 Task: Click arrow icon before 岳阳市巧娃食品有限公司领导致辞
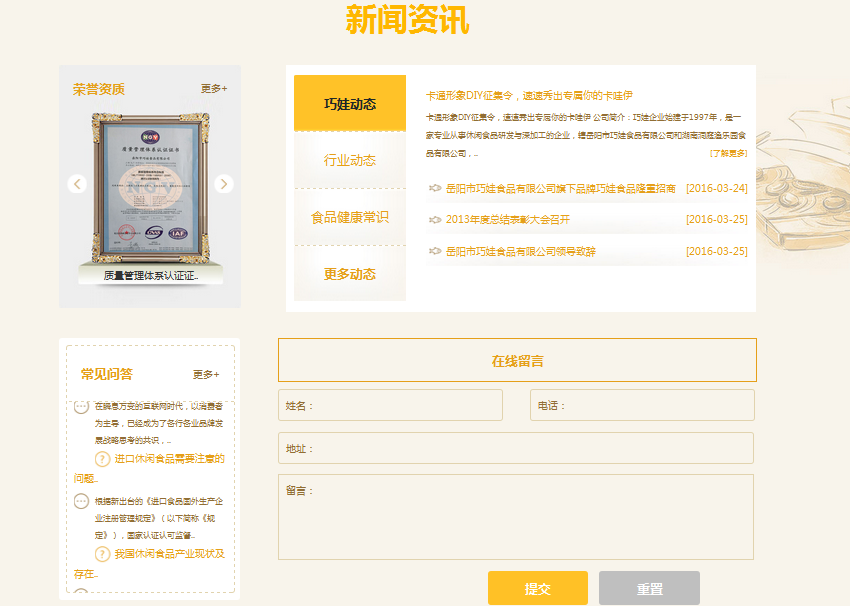coord(435,252)
